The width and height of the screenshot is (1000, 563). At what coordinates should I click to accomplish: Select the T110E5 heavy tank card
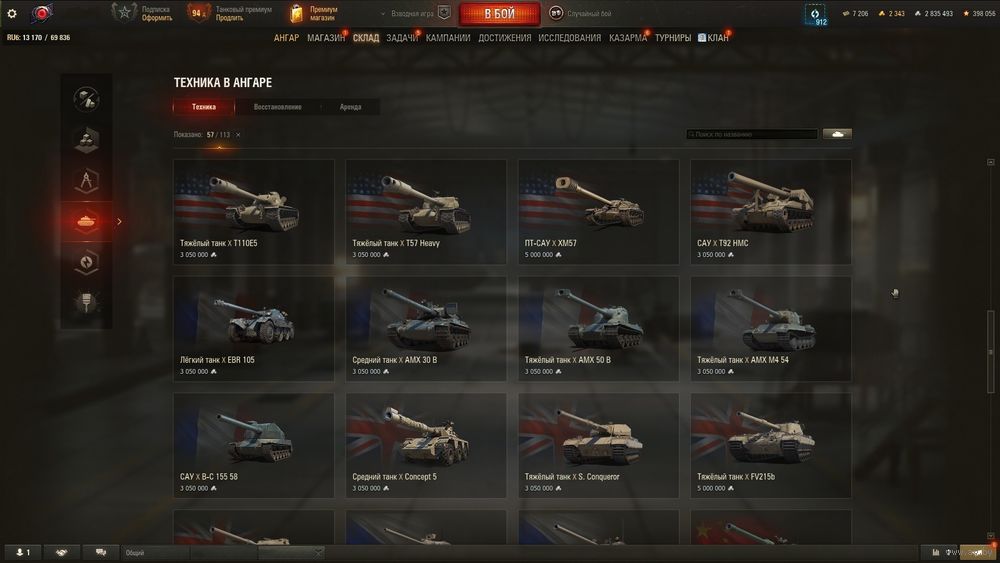click(x=254, y=212)
